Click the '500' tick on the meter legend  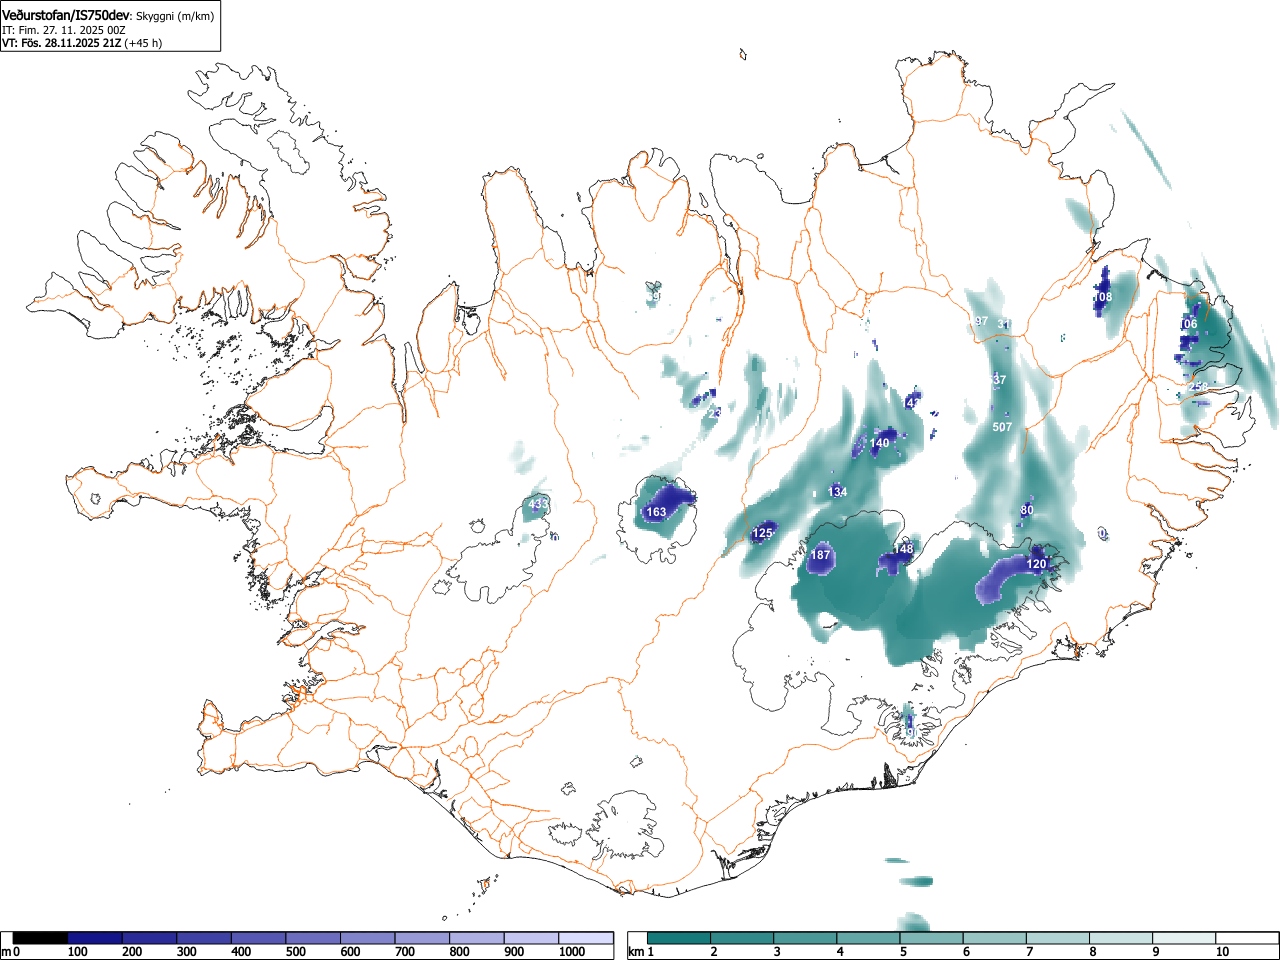(295, 952)
